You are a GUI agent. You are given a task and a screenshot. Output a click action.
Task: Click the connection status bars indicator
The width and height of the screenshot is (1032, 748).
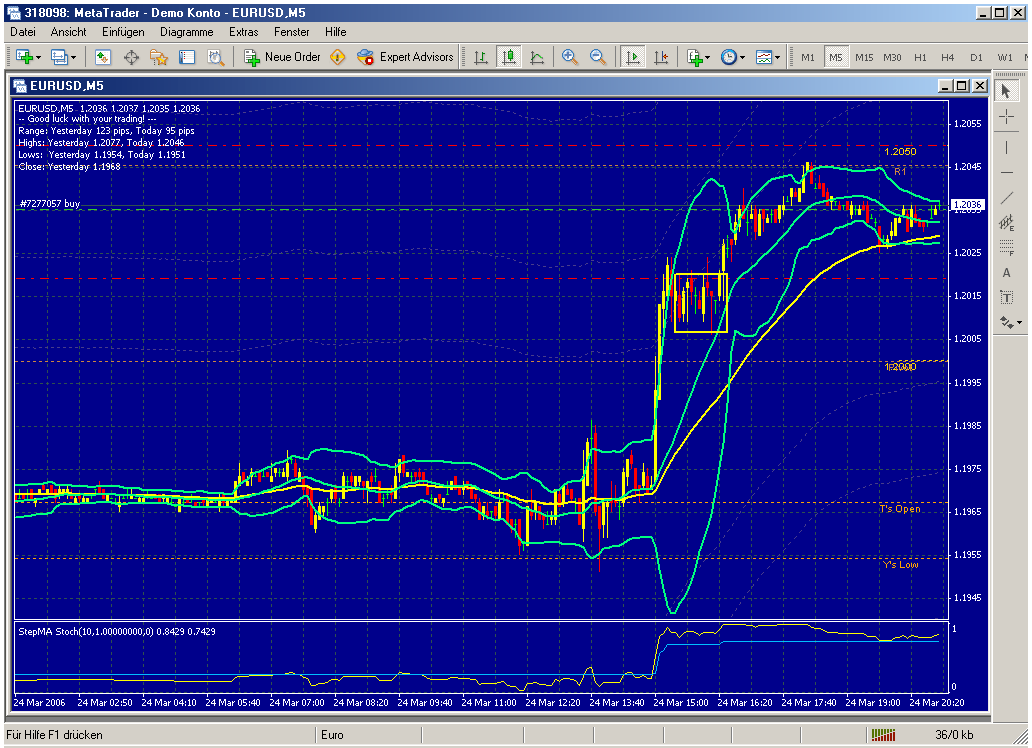(884, 735)
